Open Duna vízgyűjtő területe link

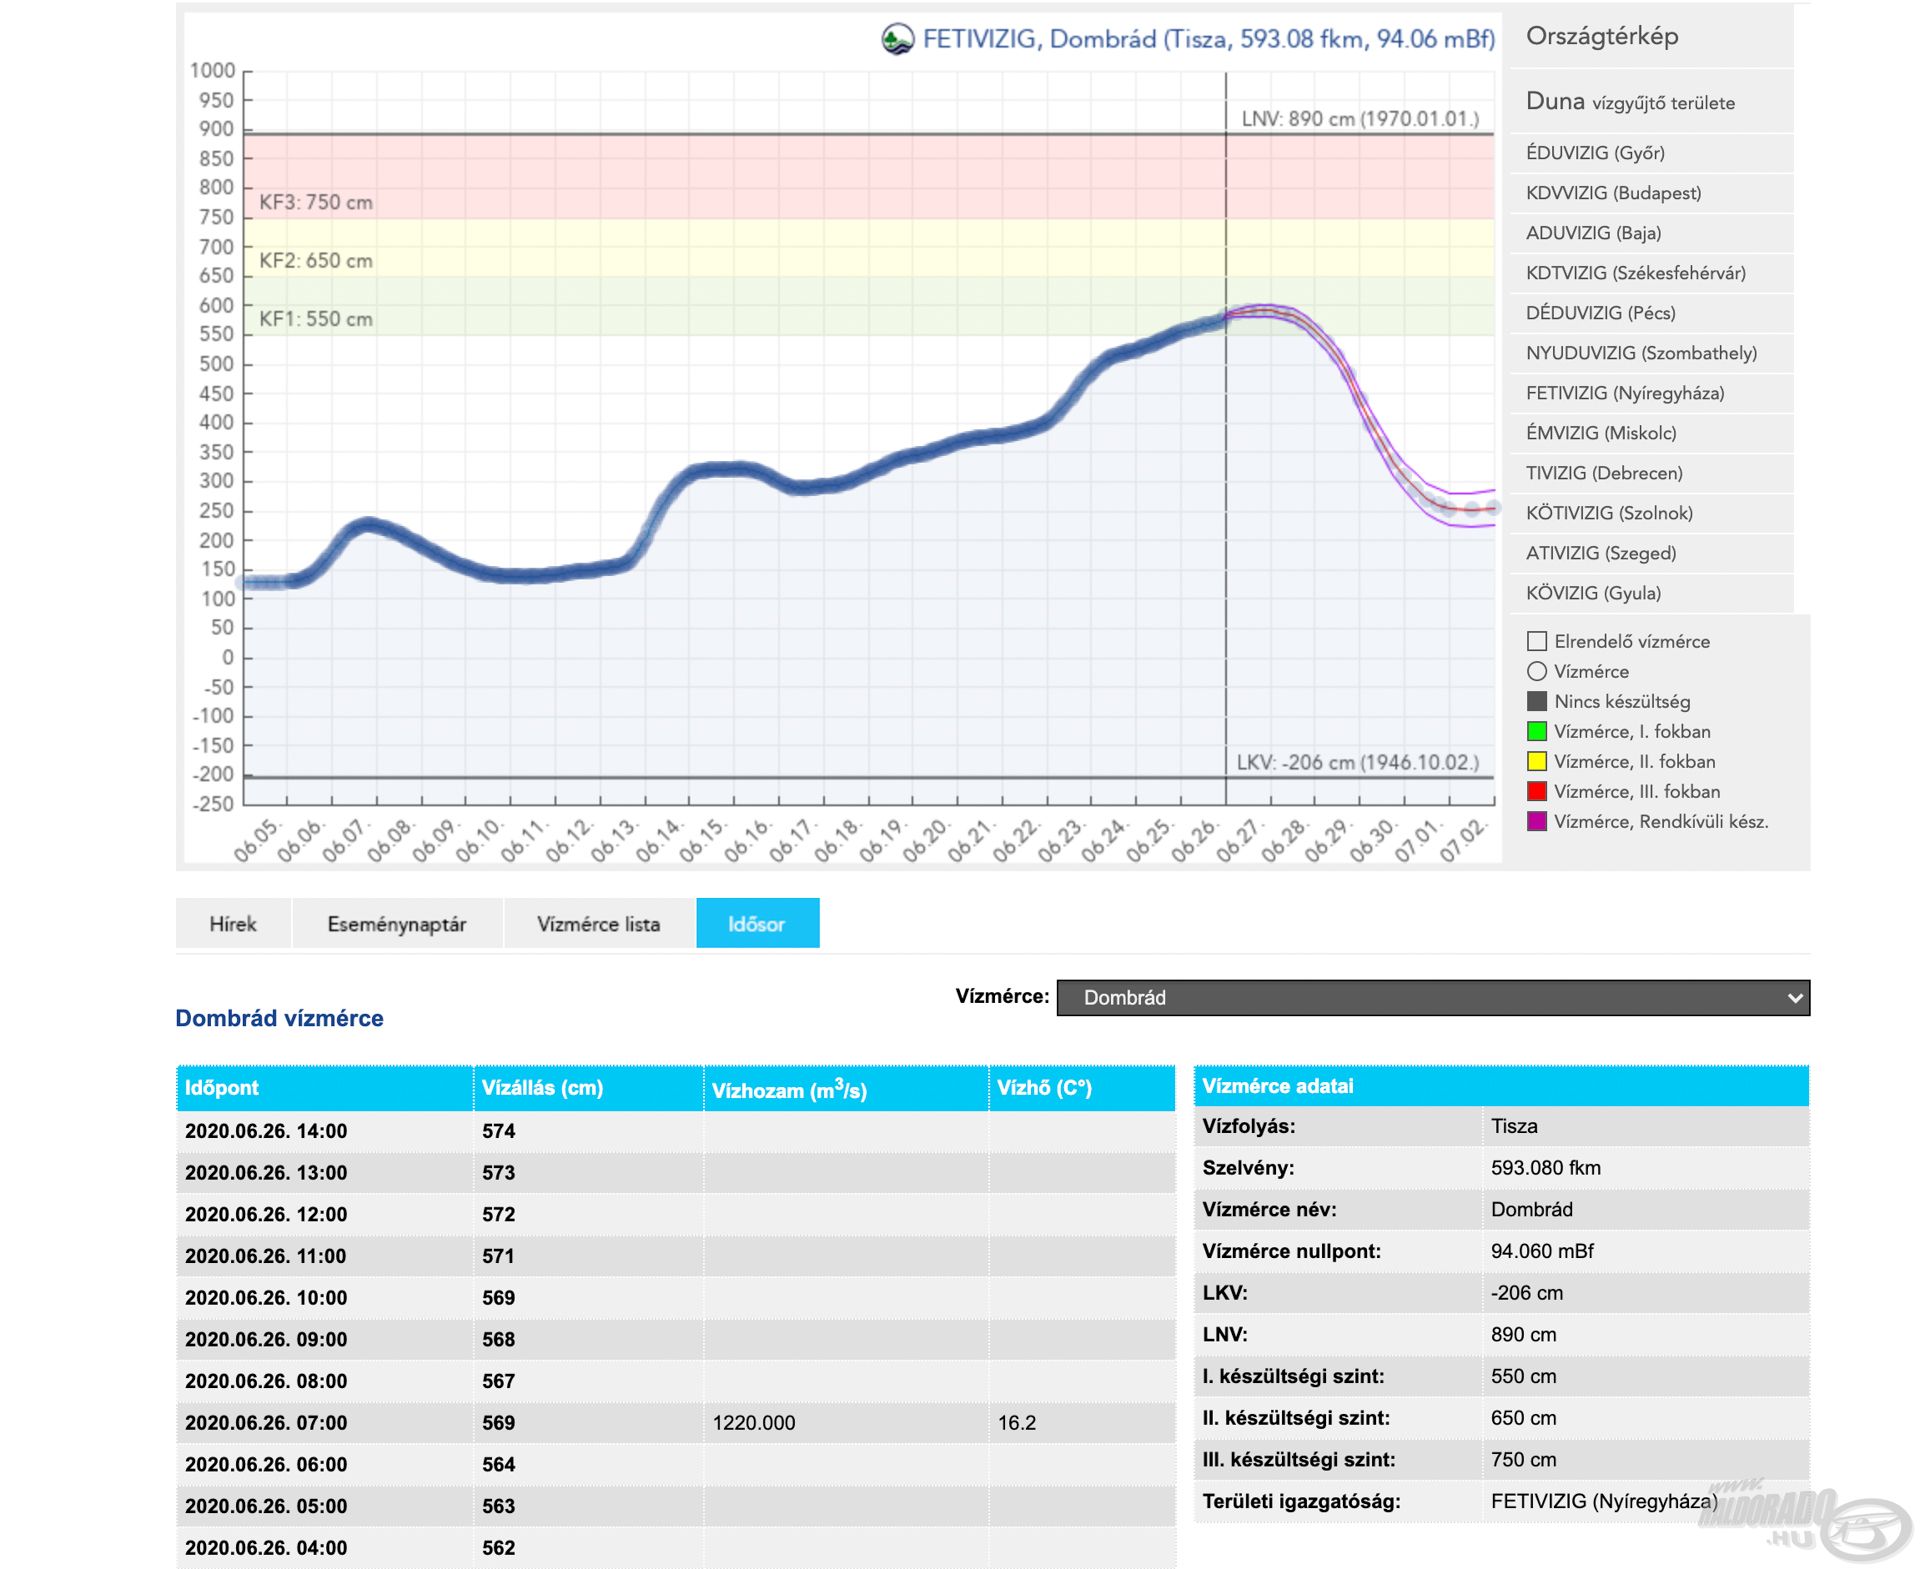(1630, 102)
